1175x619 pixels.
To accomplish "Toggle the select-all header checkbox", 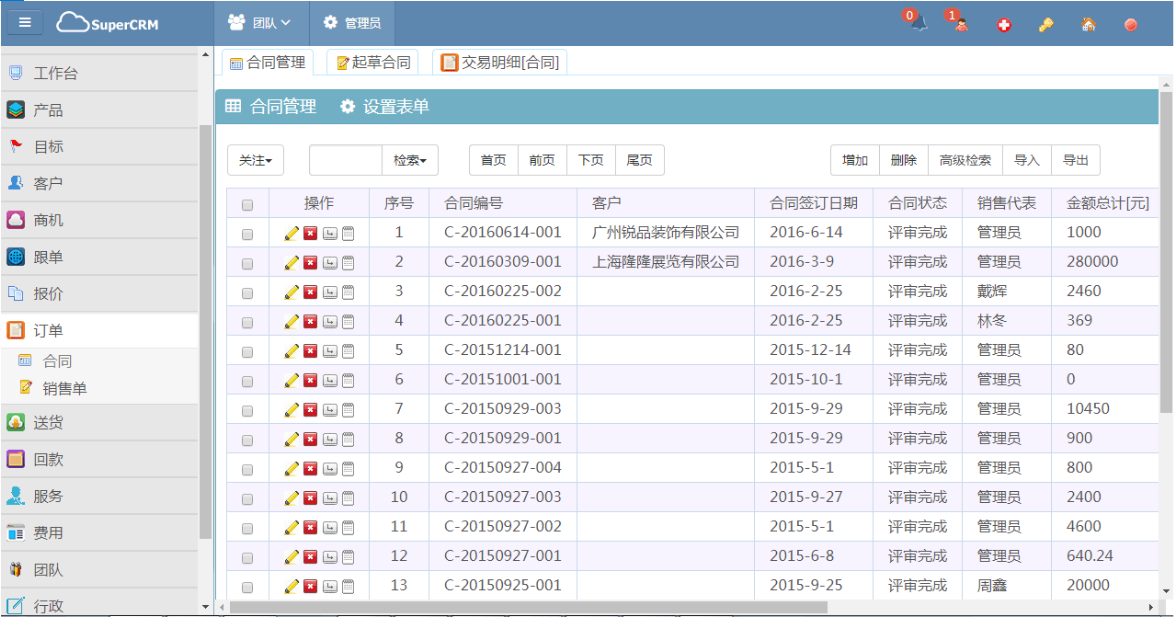I will click(247, 205).
